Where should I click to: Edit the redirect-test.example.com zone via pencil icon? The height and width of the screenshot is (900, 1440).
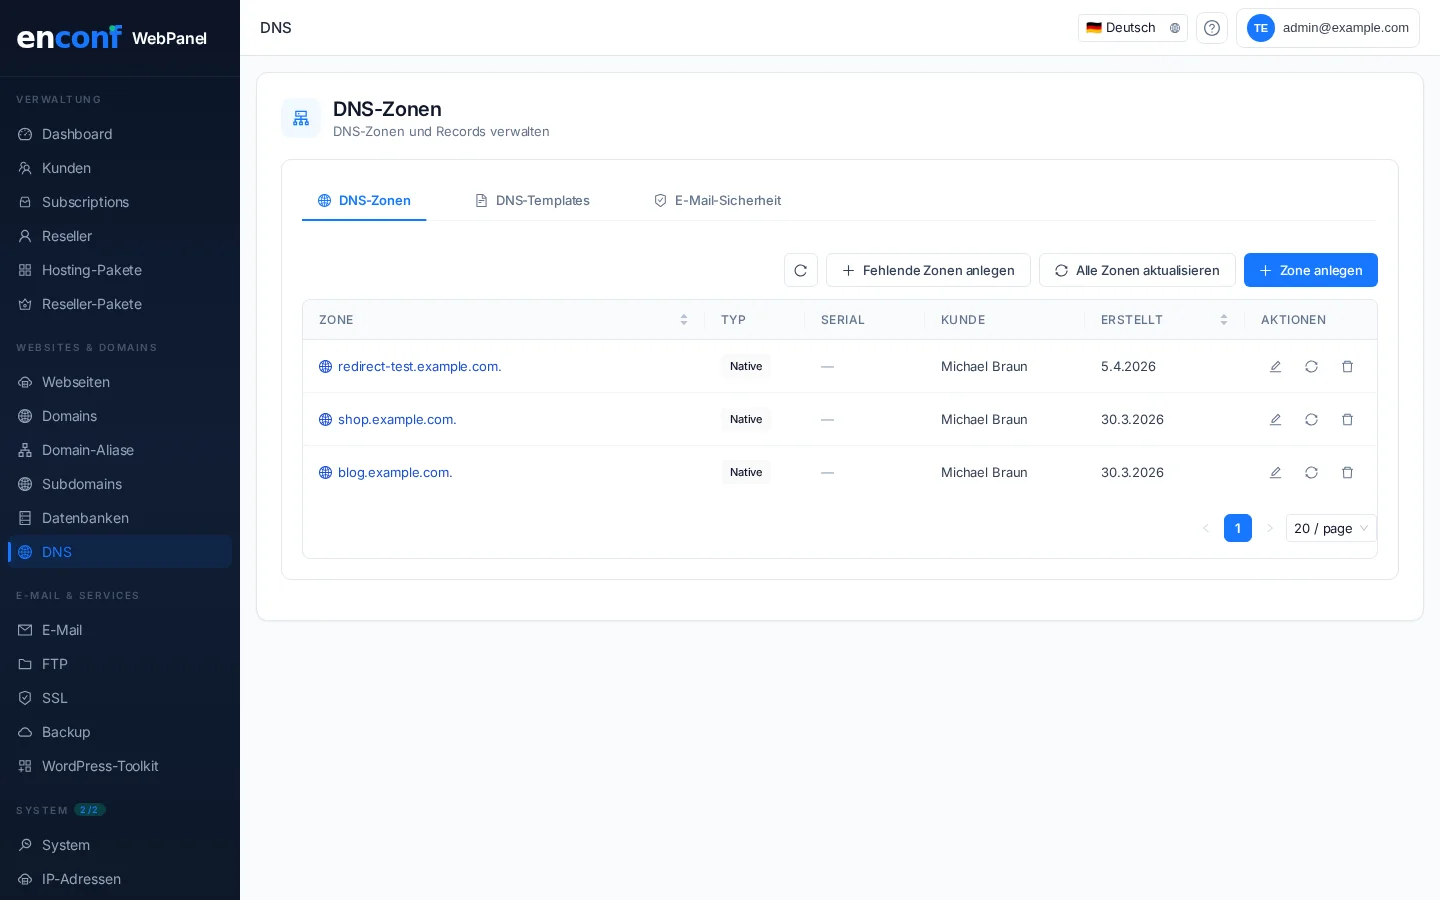pos(1275,367)
